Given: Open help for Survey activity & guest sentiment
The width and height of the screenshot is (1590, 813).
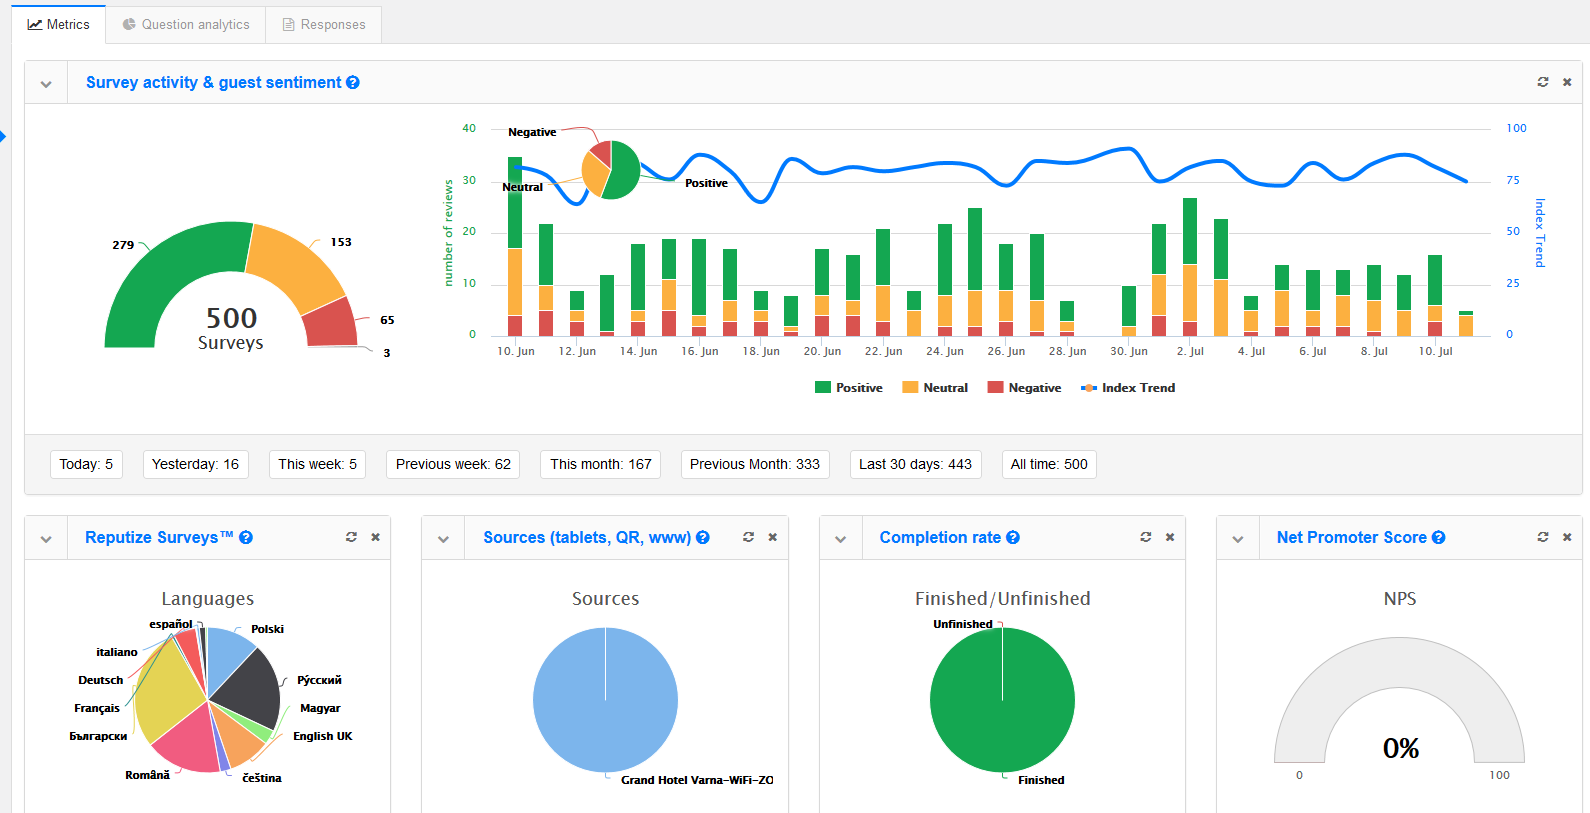Looking at the screenshot, I should click(x=353, y=83).
